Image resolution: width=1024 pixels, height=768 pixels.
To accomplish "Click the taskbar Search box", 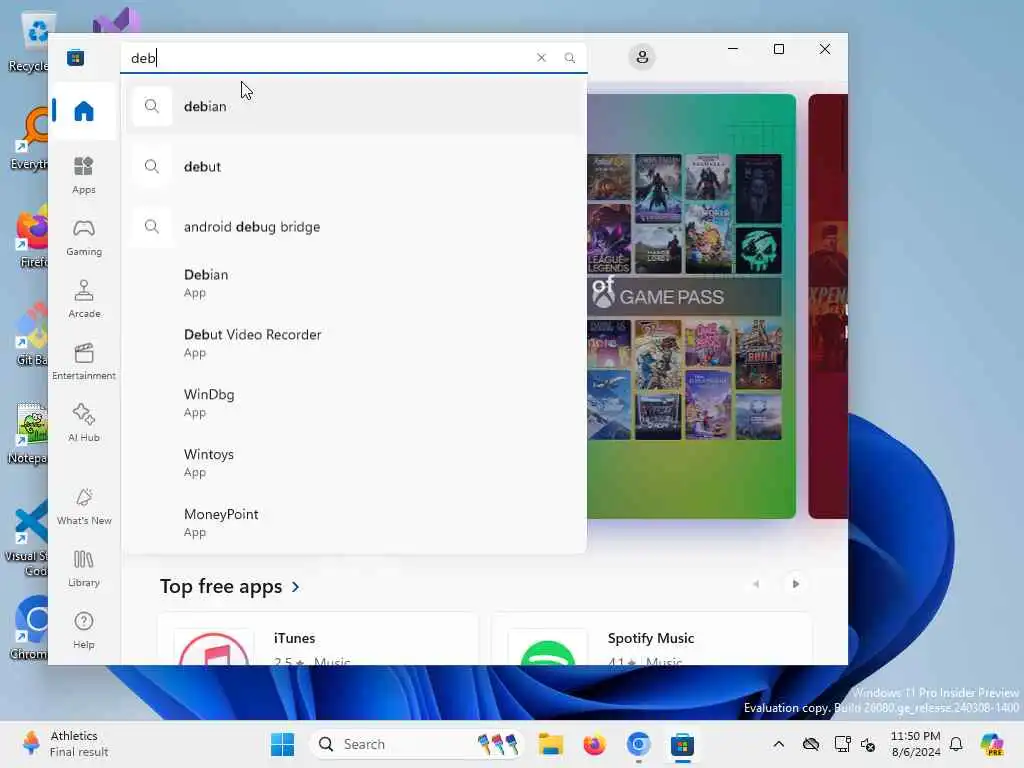I will (x=417, y=744).
